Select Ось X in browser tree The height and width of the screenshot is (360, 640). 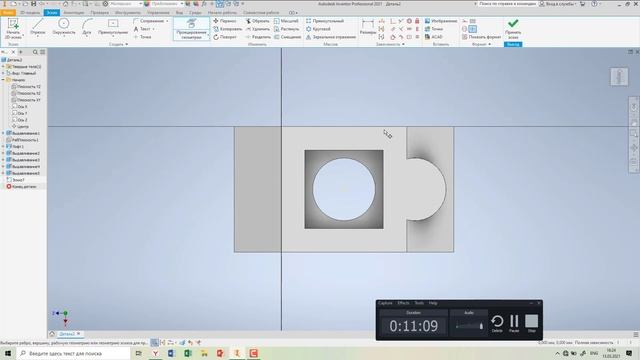(x=20, y=107)
